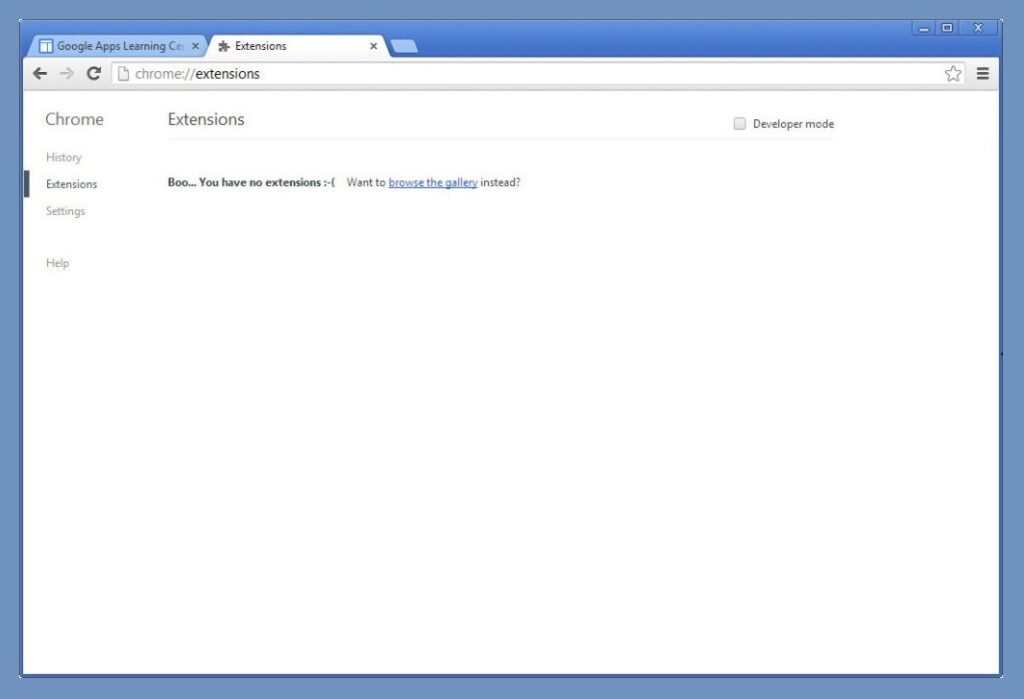Enable the Developer mode checkbox

(739, 123)
